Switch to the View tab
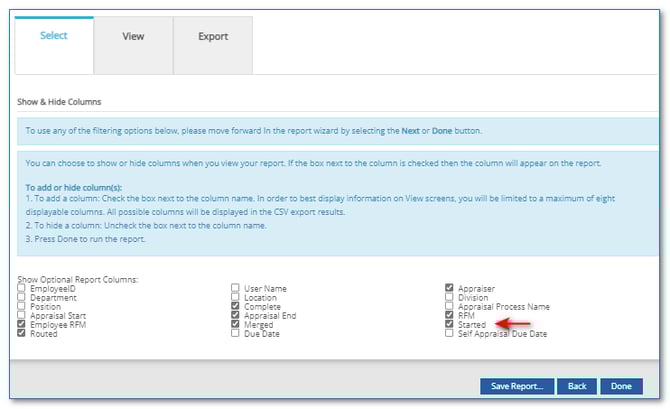The width and height of the screenshot is (670, 409). [x=133, y=36]
